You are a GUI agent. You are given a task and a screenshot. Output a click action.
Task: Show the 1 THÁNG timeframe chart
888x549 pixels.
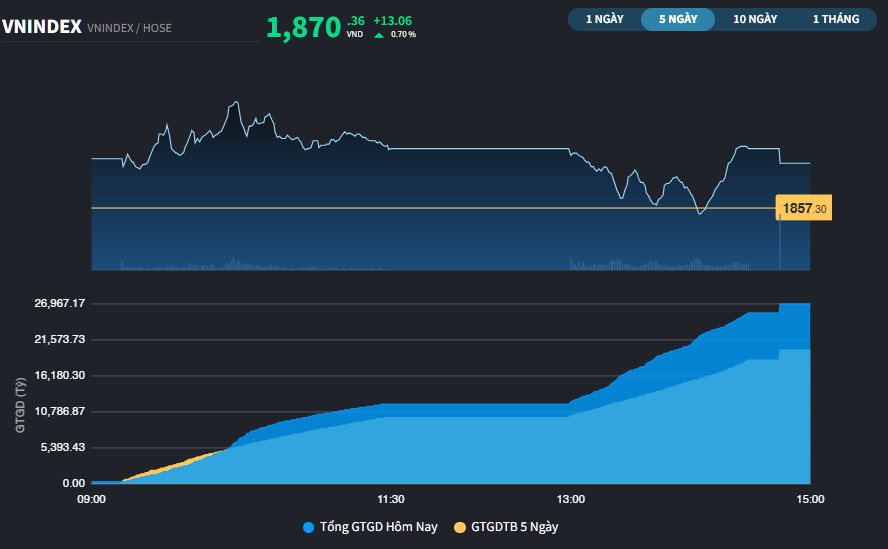[x=835, y=19]
